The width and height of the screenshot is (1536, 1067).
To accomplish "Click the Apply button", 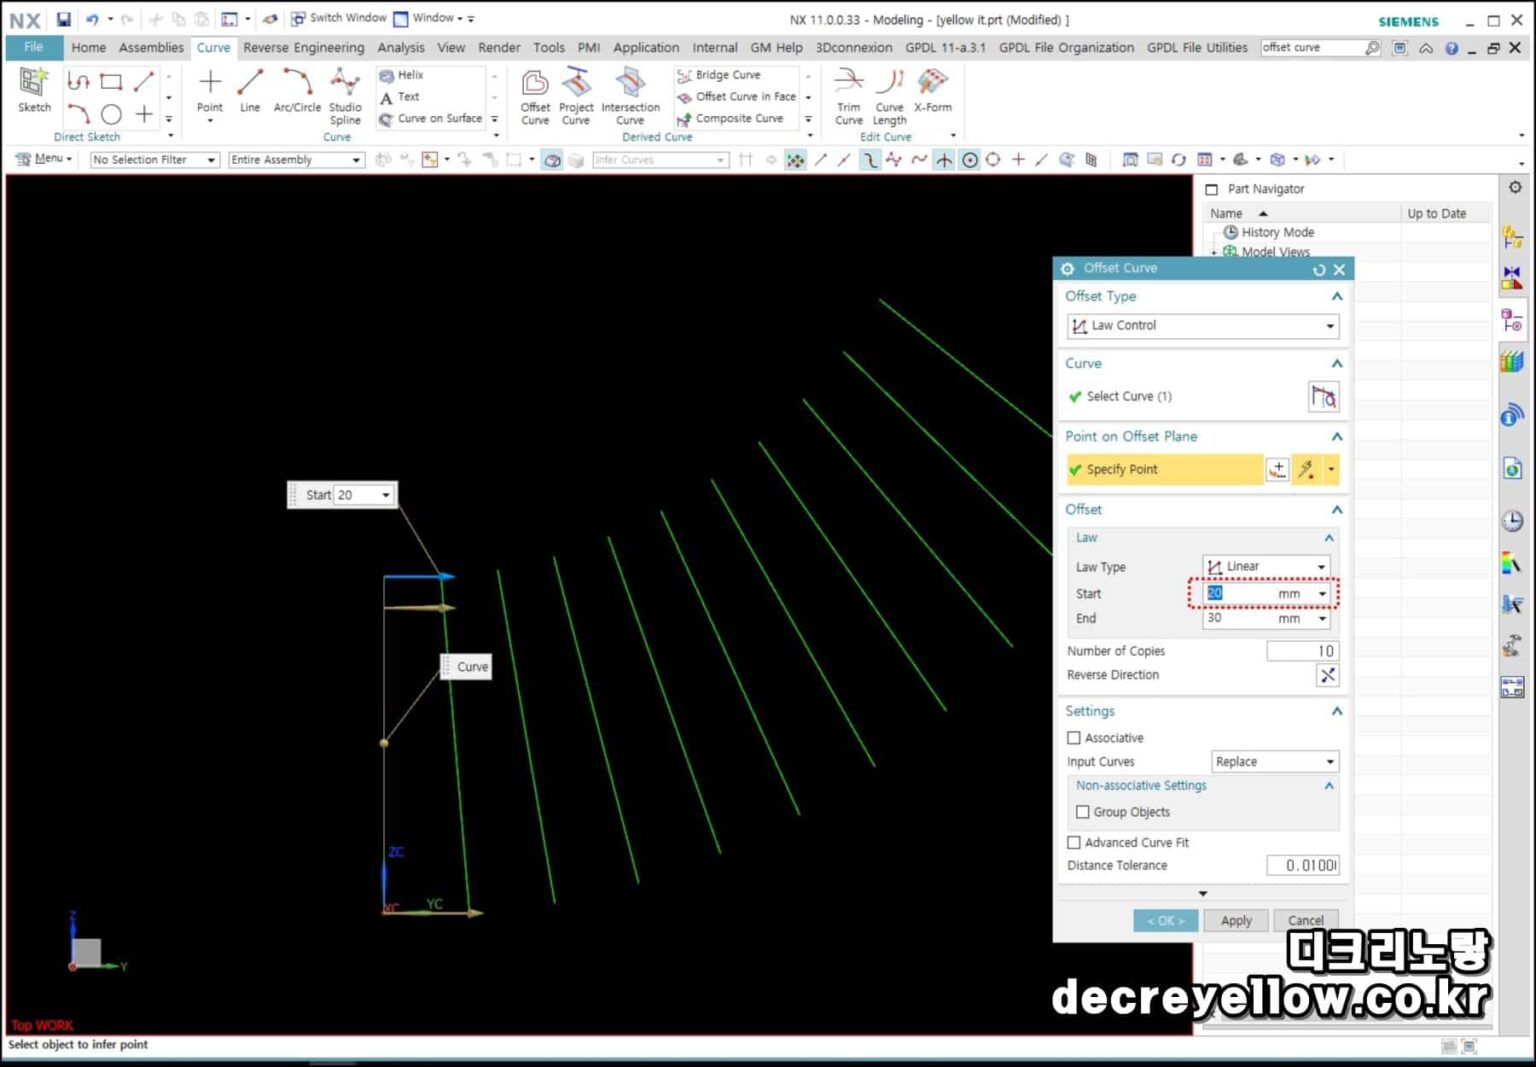I will (1236, 921).
